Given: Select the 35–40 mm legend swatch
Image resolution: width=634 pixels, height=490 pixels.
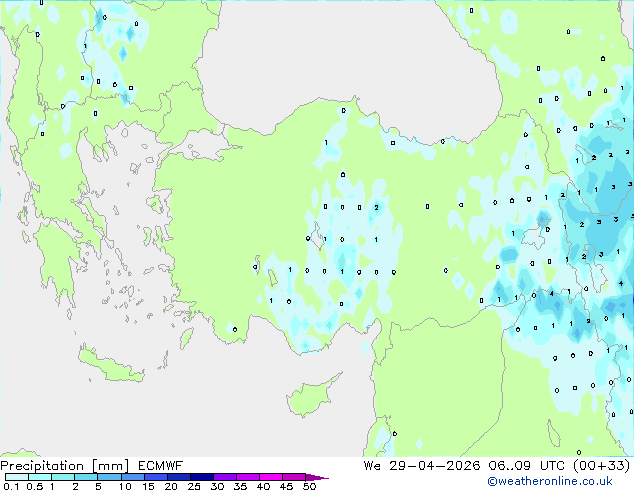Looking at the screenshot, I should tap(247, 477).
